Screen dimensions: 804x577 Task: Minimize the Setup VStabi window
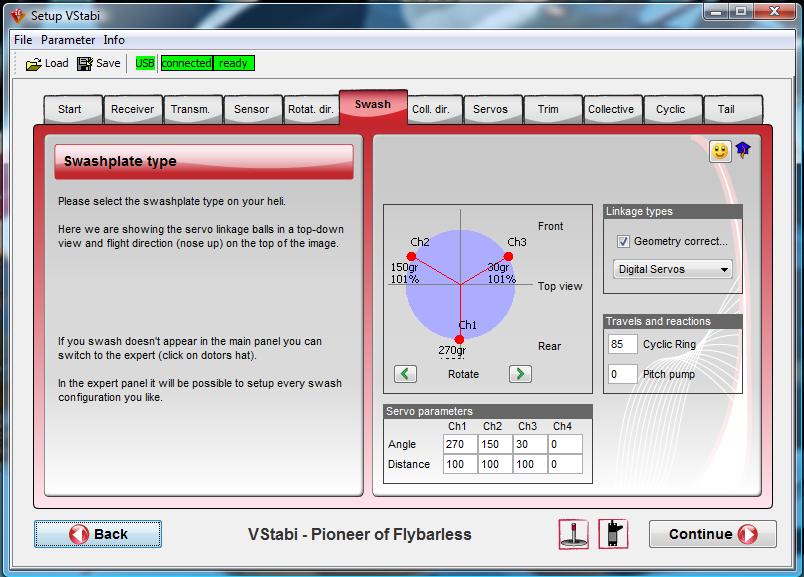point(717,11)
